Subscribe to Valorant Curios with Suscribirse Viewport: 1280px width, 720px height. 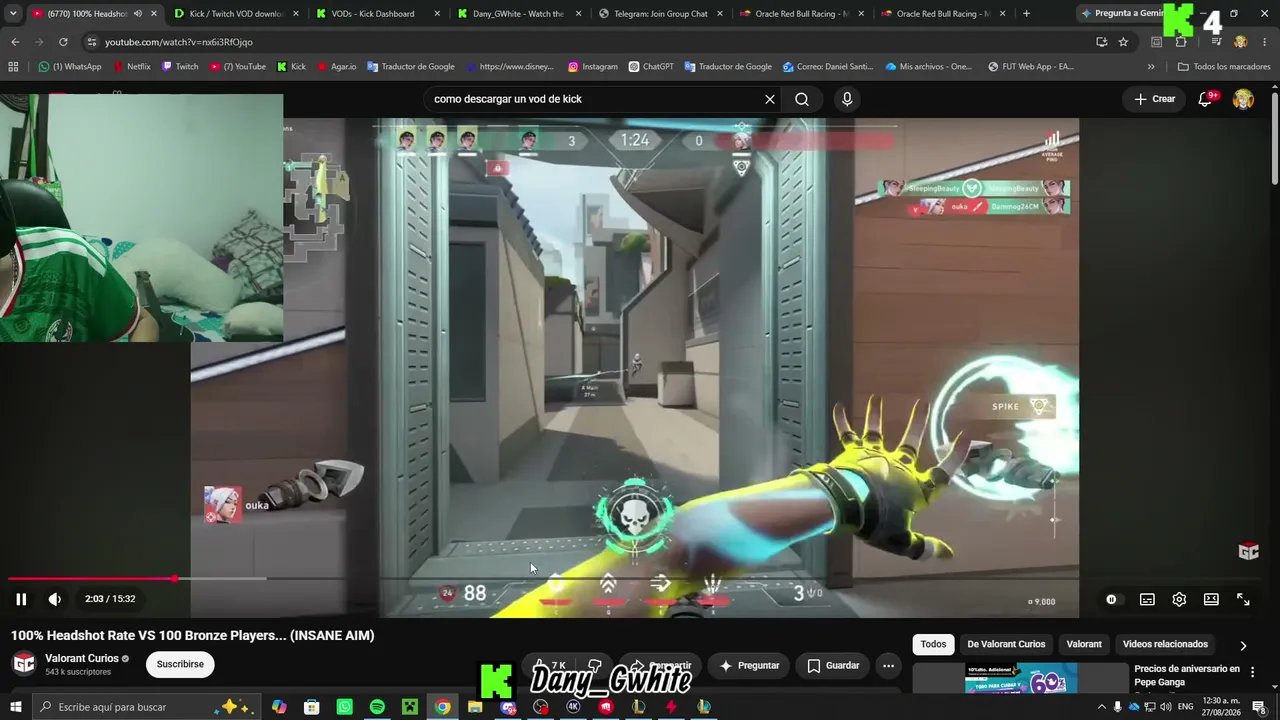click(180, 664)
